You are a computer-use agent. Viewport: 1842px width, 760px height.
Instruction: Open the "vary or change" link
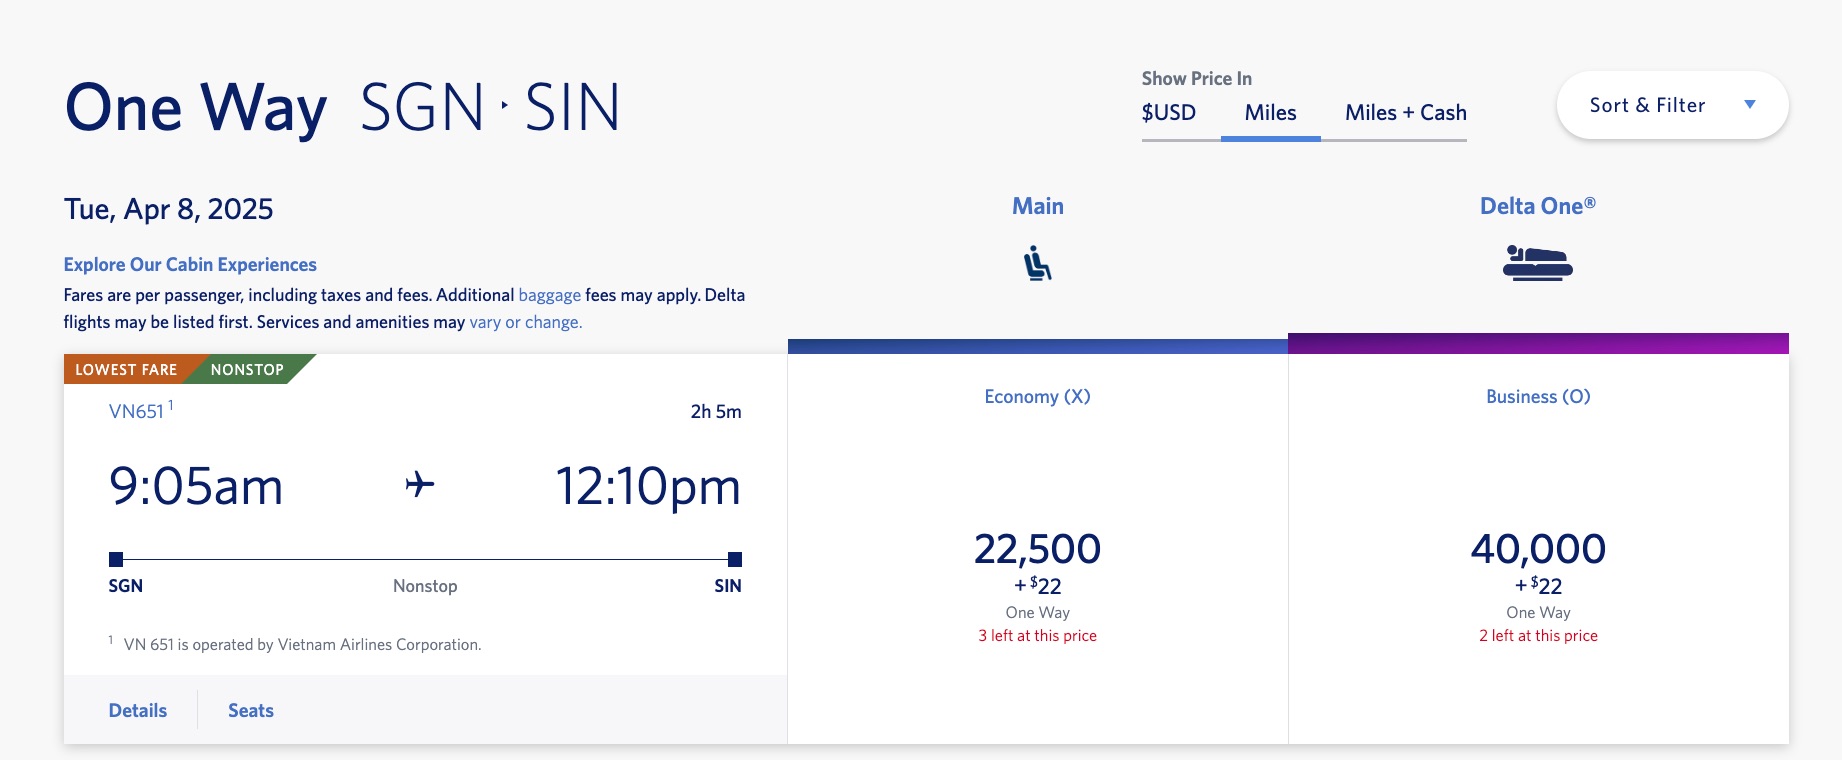(x=524, y=322)
